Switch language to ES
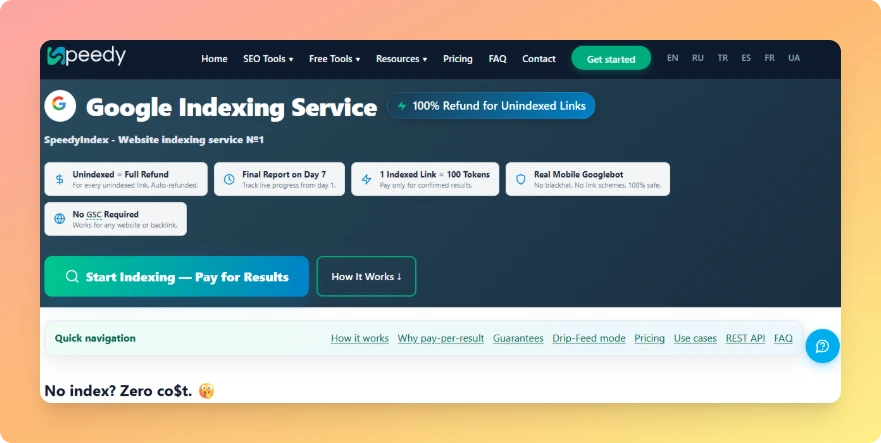 (x=746, y=58)
